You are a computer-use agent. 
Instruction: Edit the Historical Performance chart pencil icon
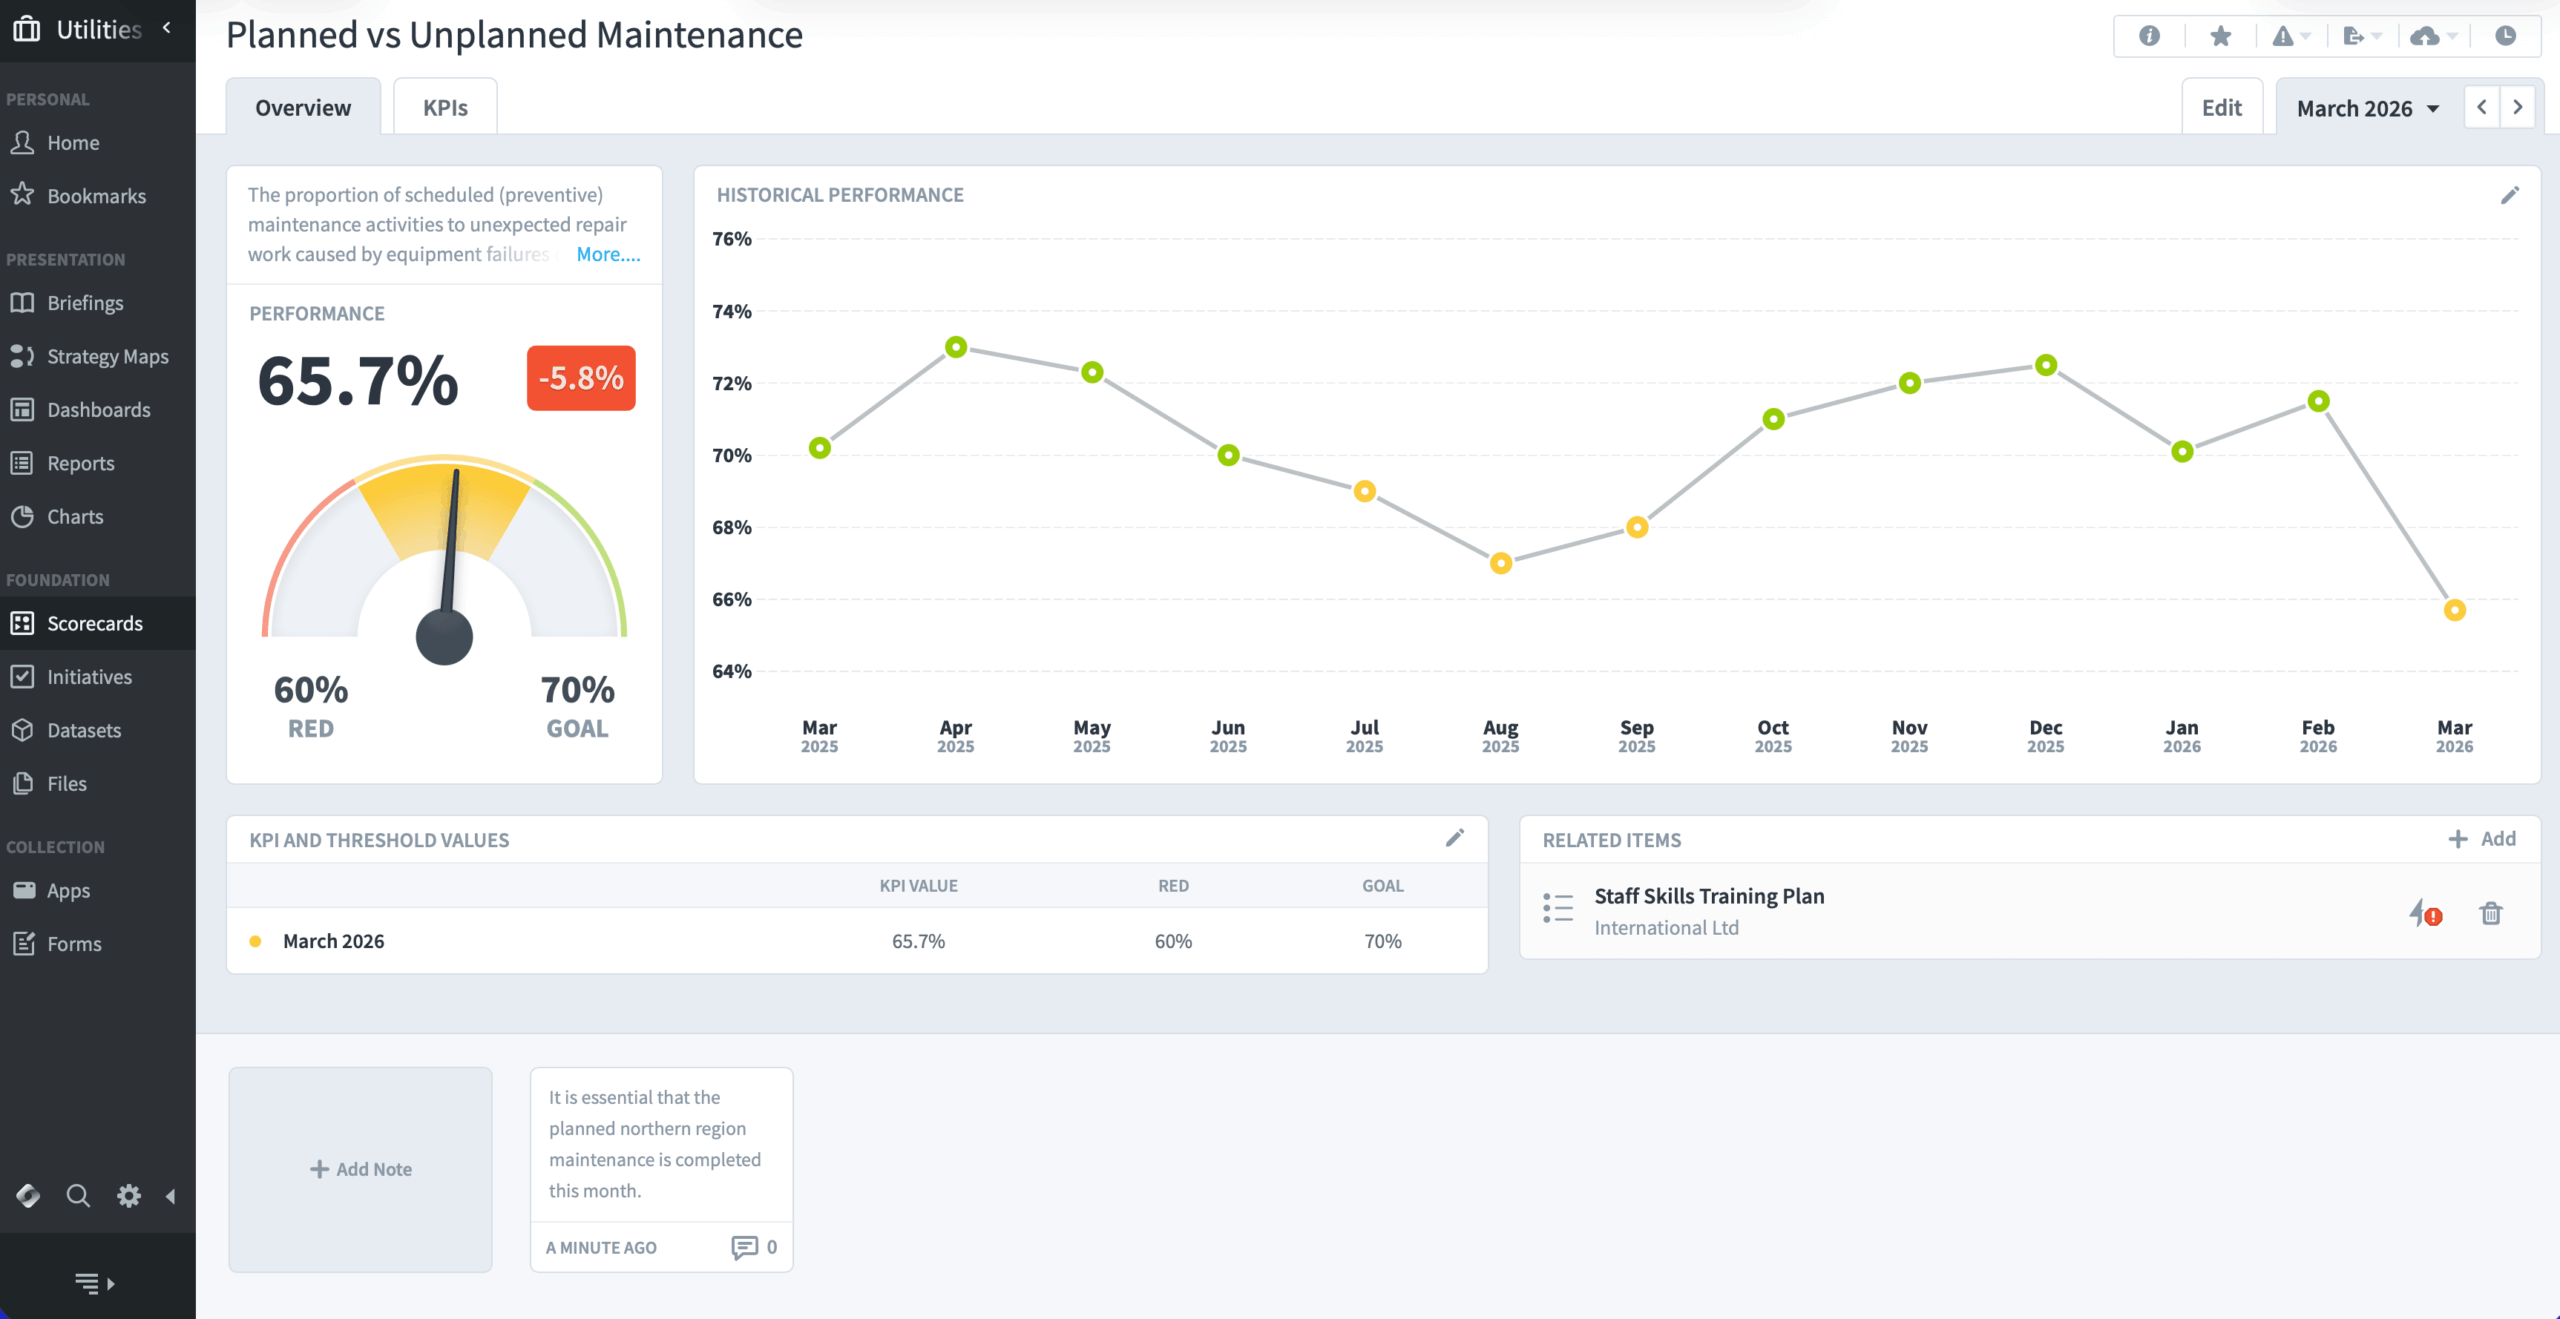click(2509, 195)
